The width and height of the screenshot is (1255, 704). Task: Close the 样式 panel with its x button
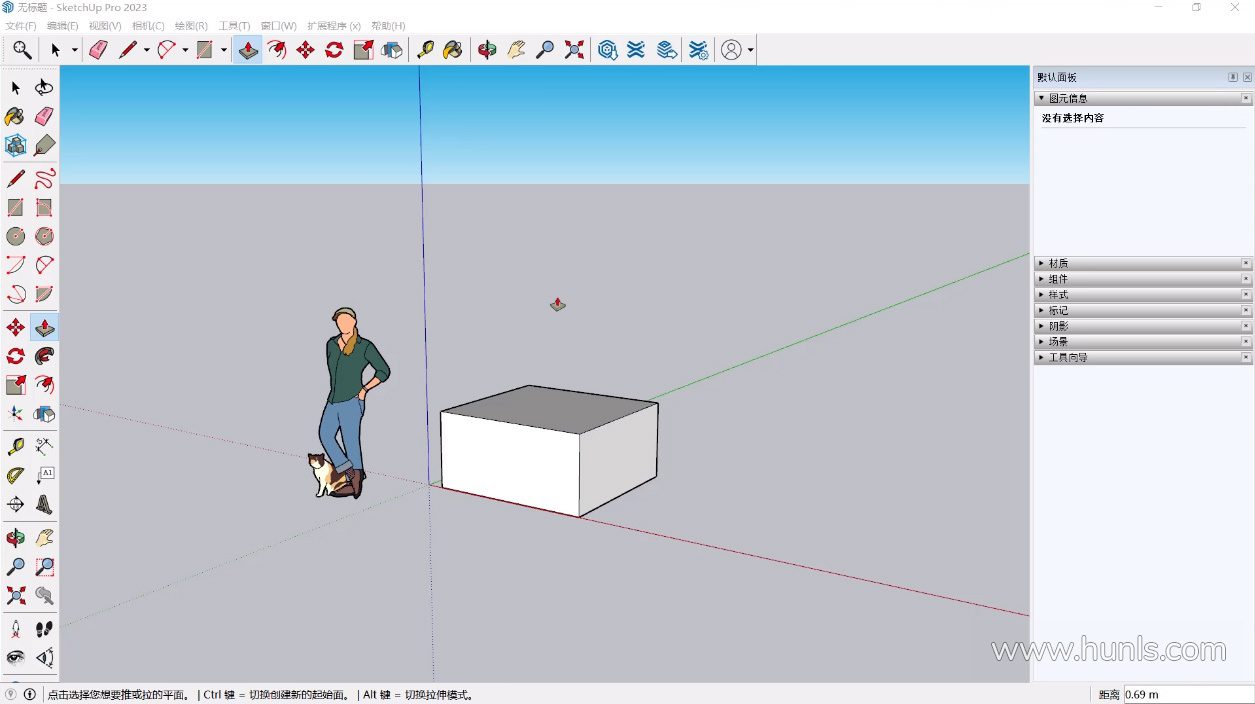(1246, 295)
